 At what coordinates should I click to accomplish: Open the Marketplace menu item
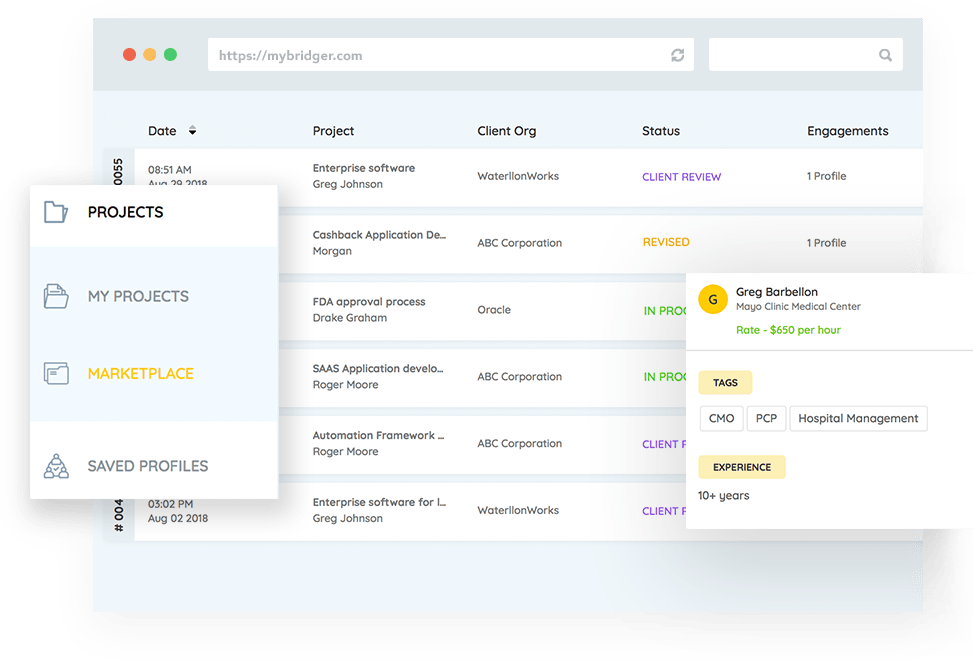140,374
